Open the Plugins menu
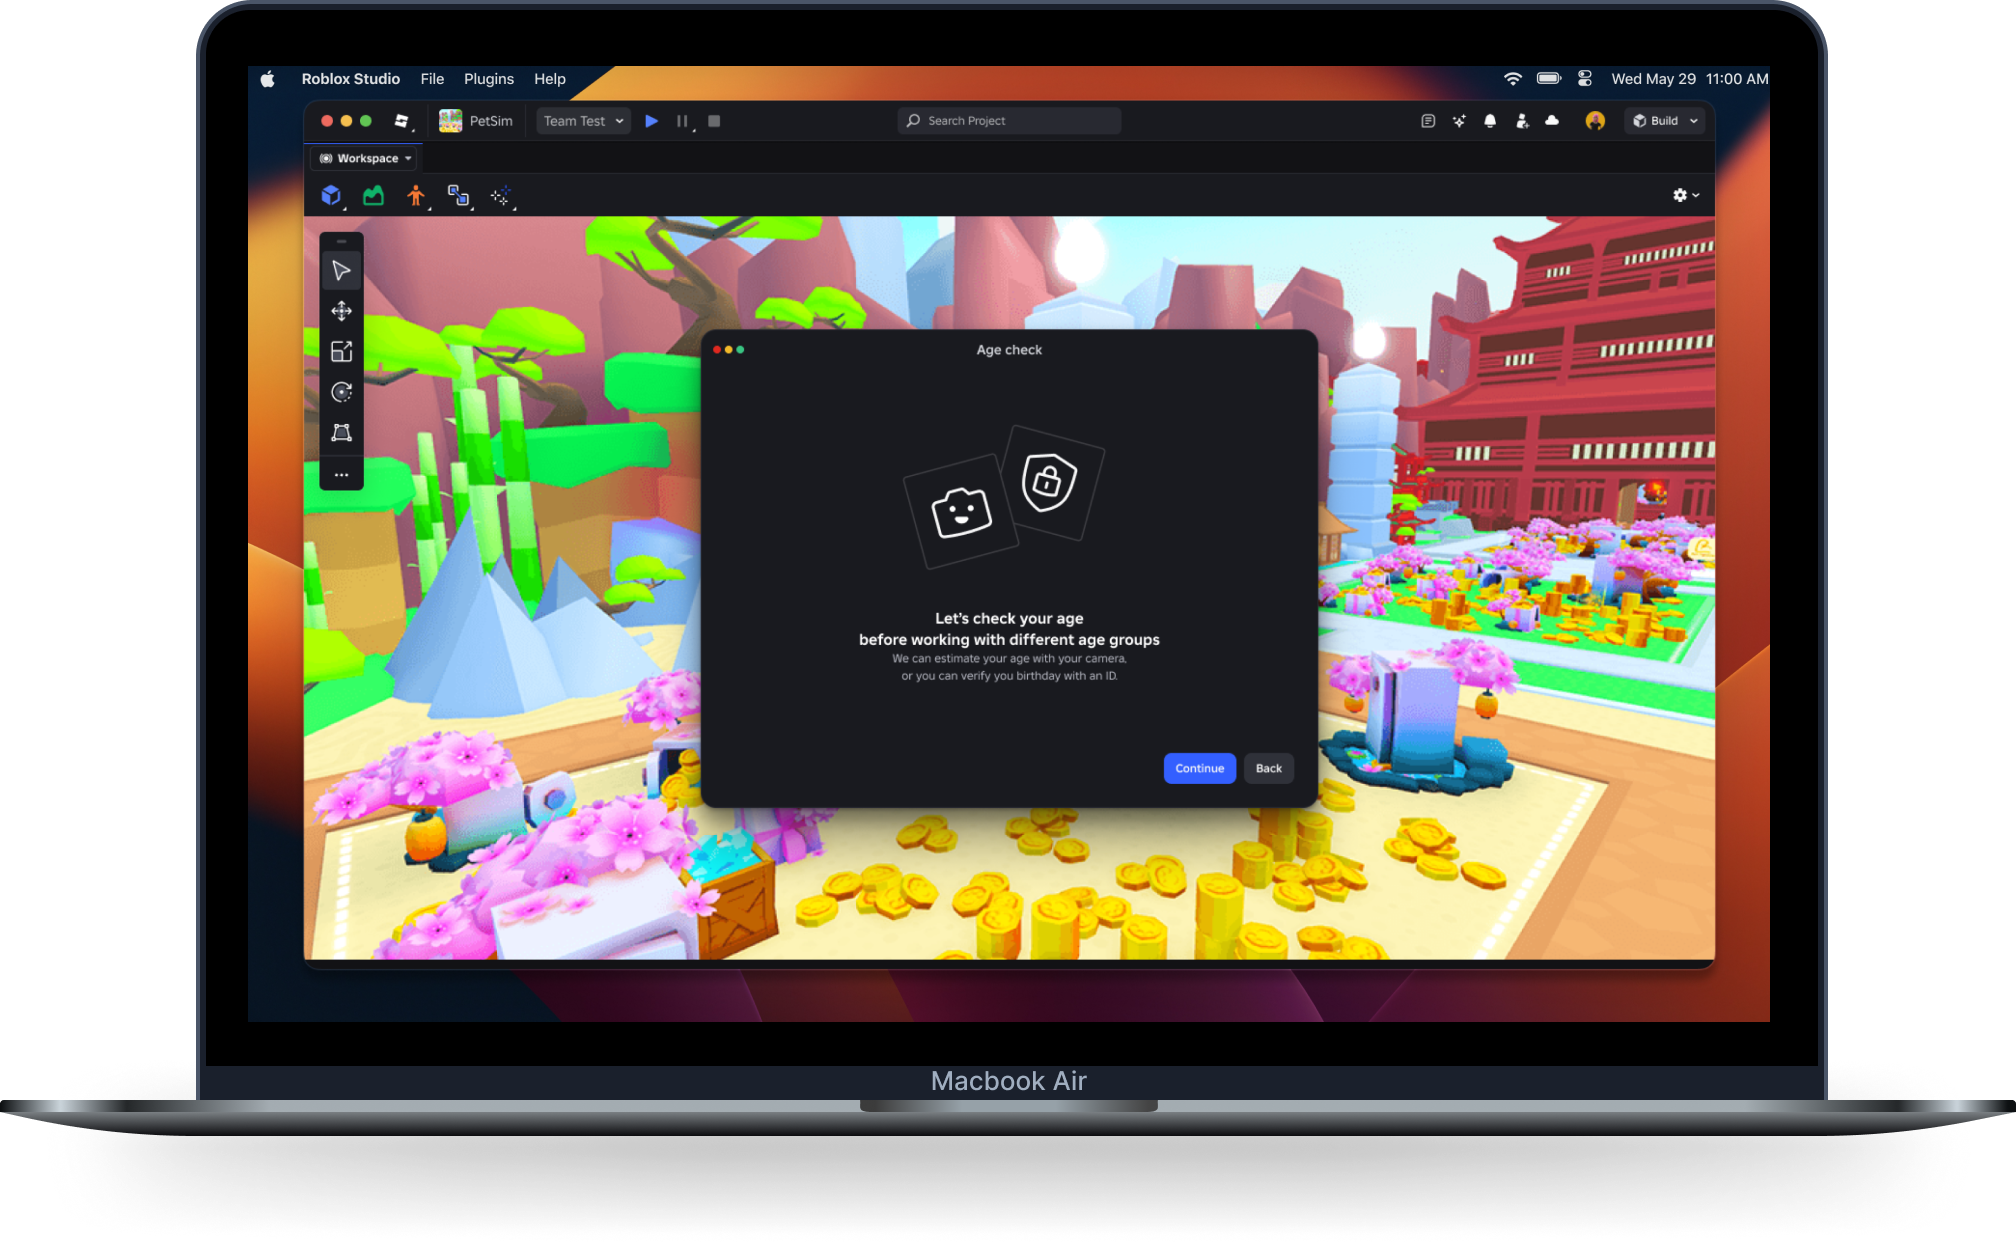The height and width of the screenshot is (1246, 2016). tap(489, 79)
